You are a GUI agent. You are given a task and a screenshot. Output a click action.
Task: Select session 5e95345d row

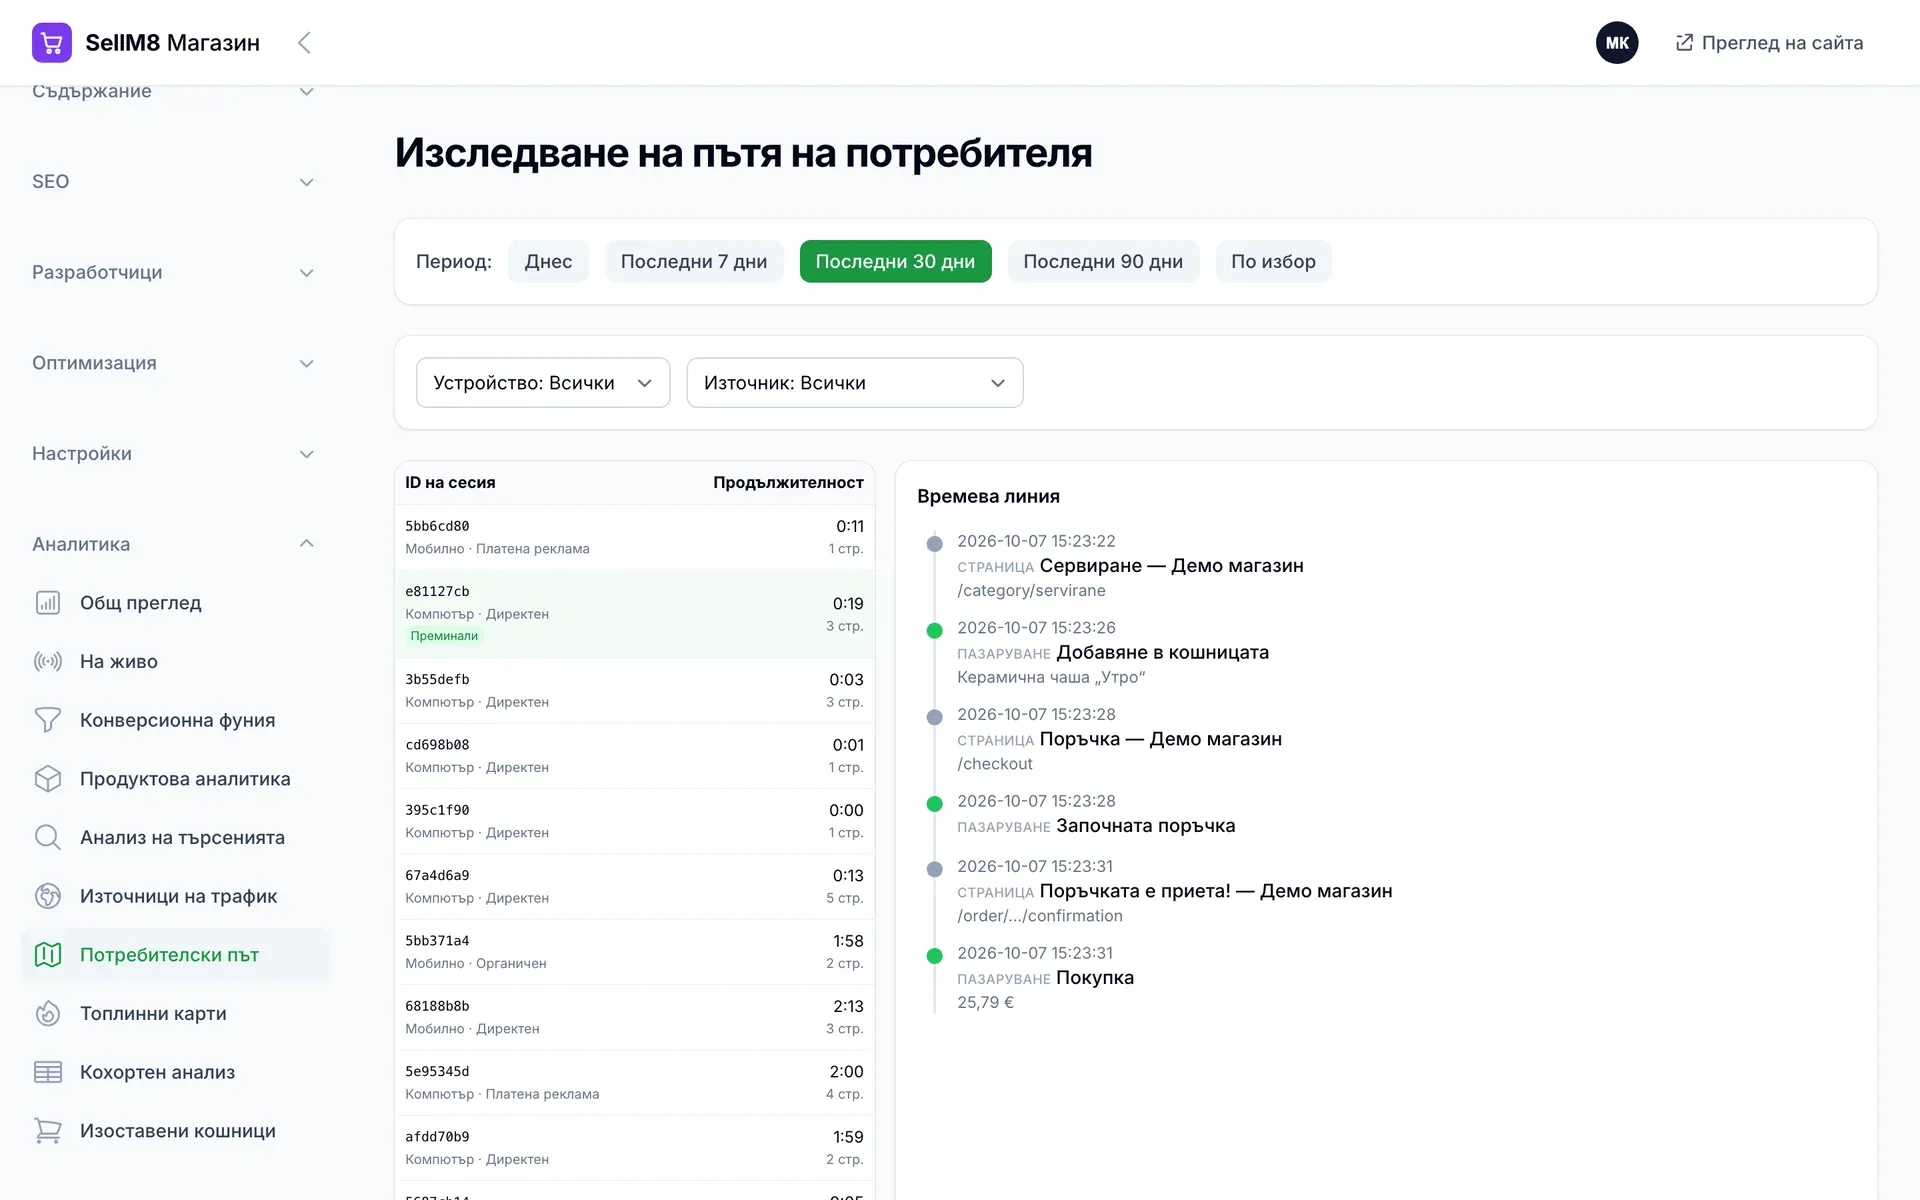pyautogui.click(x=635, y=1083)
